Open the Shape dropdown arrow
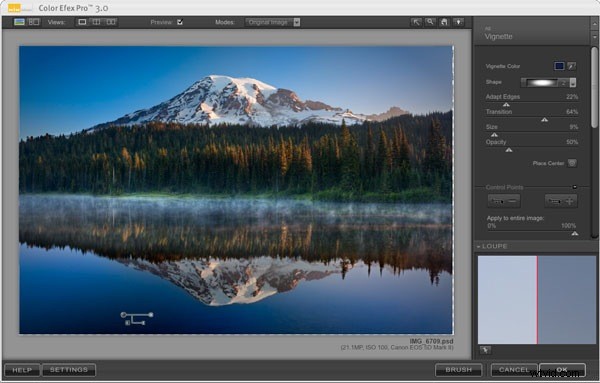Image resolution: width=600 pixels, height=383 pixels. click(x=573, y=82)
